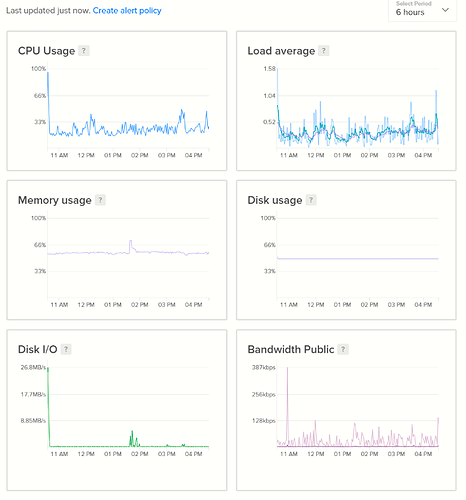Click the Disk I/O title

click(38, 349)
